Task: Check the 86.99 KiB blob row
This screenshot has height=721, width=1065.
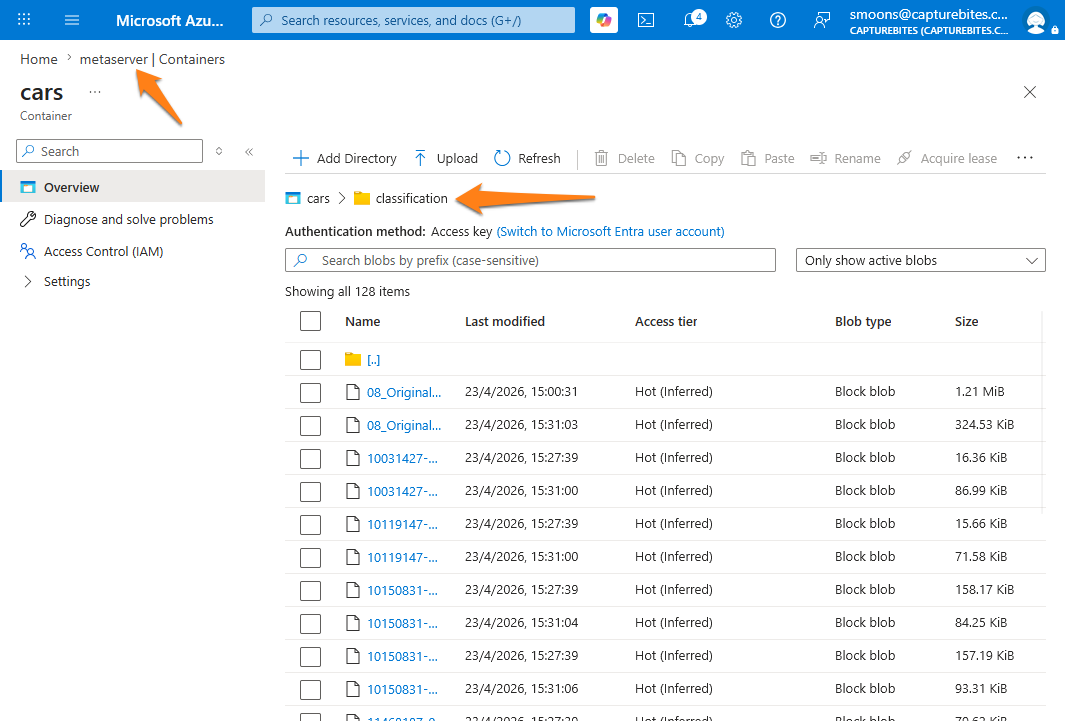Action: tap(310, 492)
